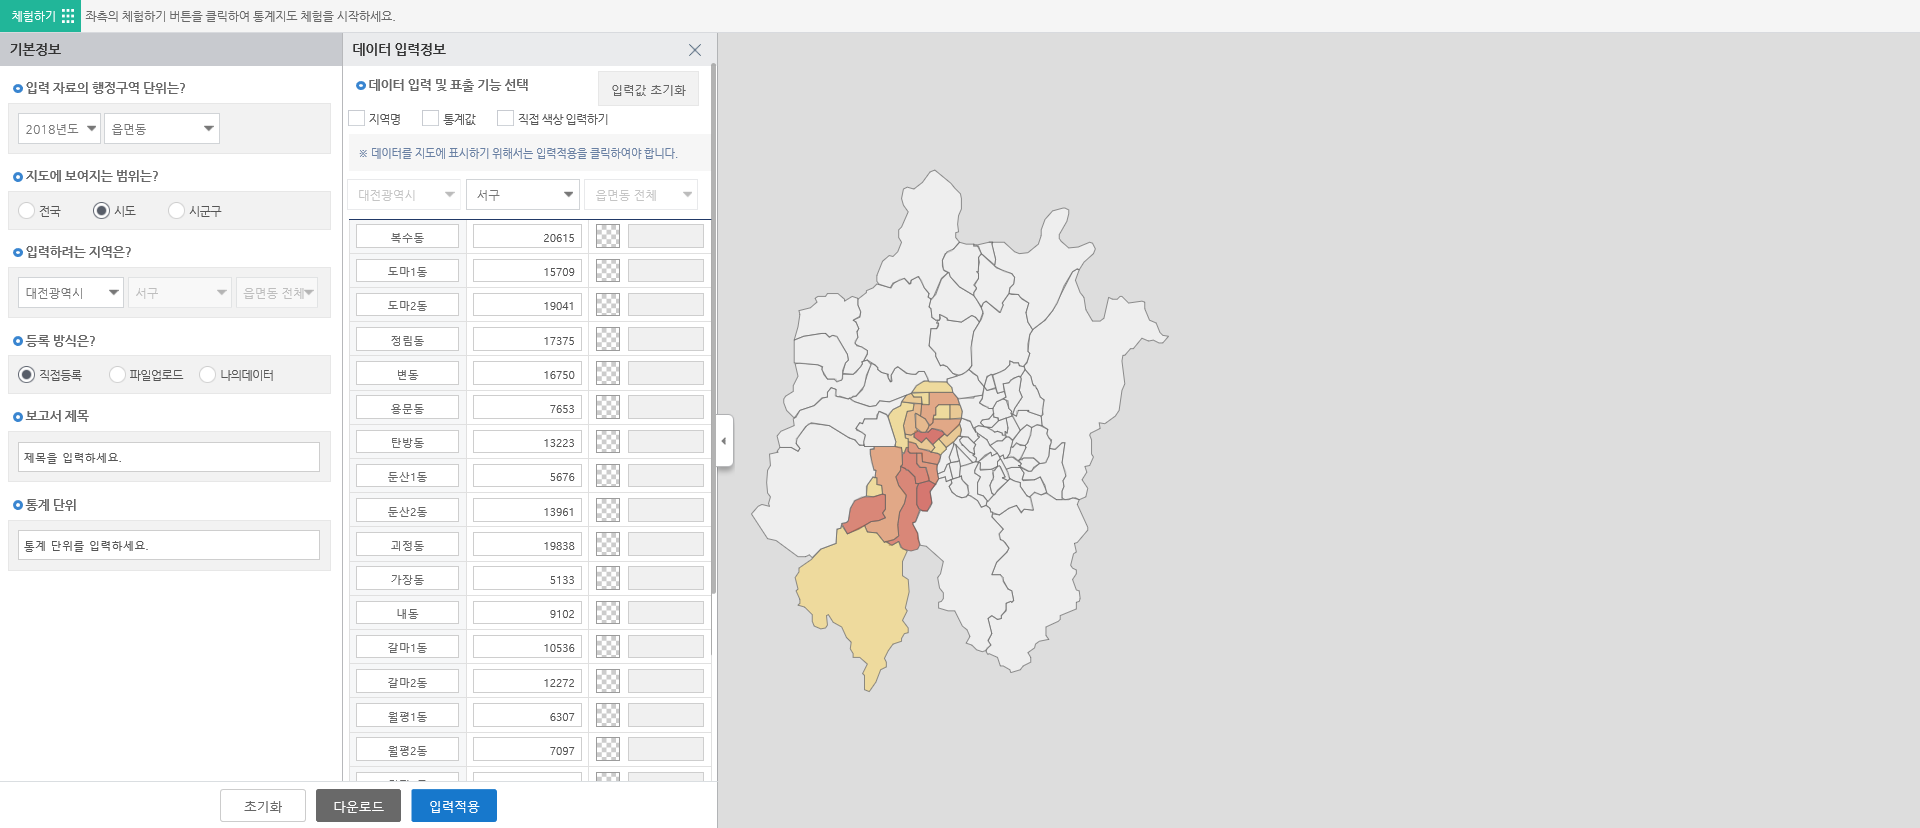Open the color swatch in 괴정동 row
This screenshot has height=828, width=1920.
click(608, 545)
